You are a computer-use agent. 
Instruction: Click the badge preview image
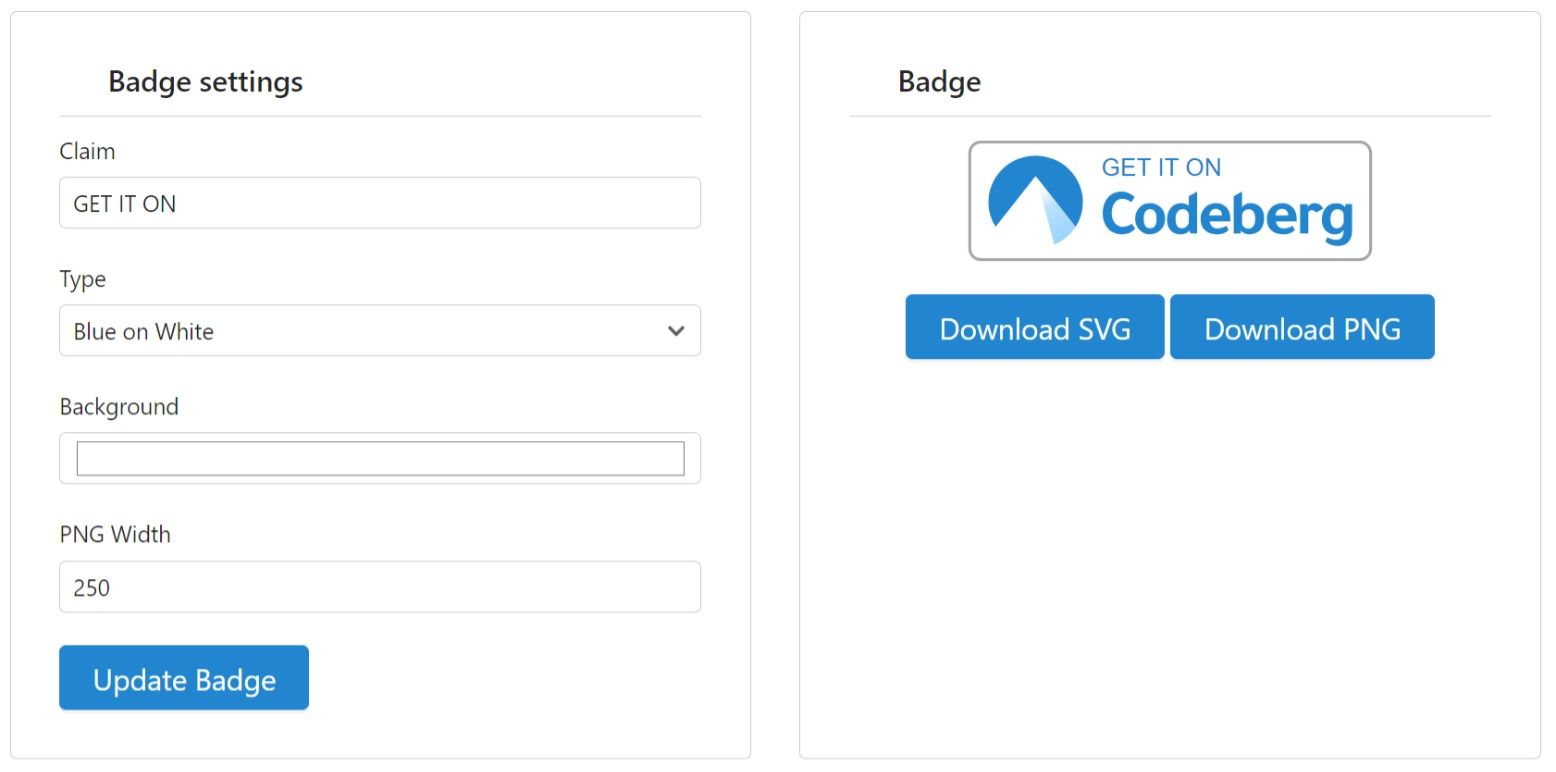coord(1168,199)
